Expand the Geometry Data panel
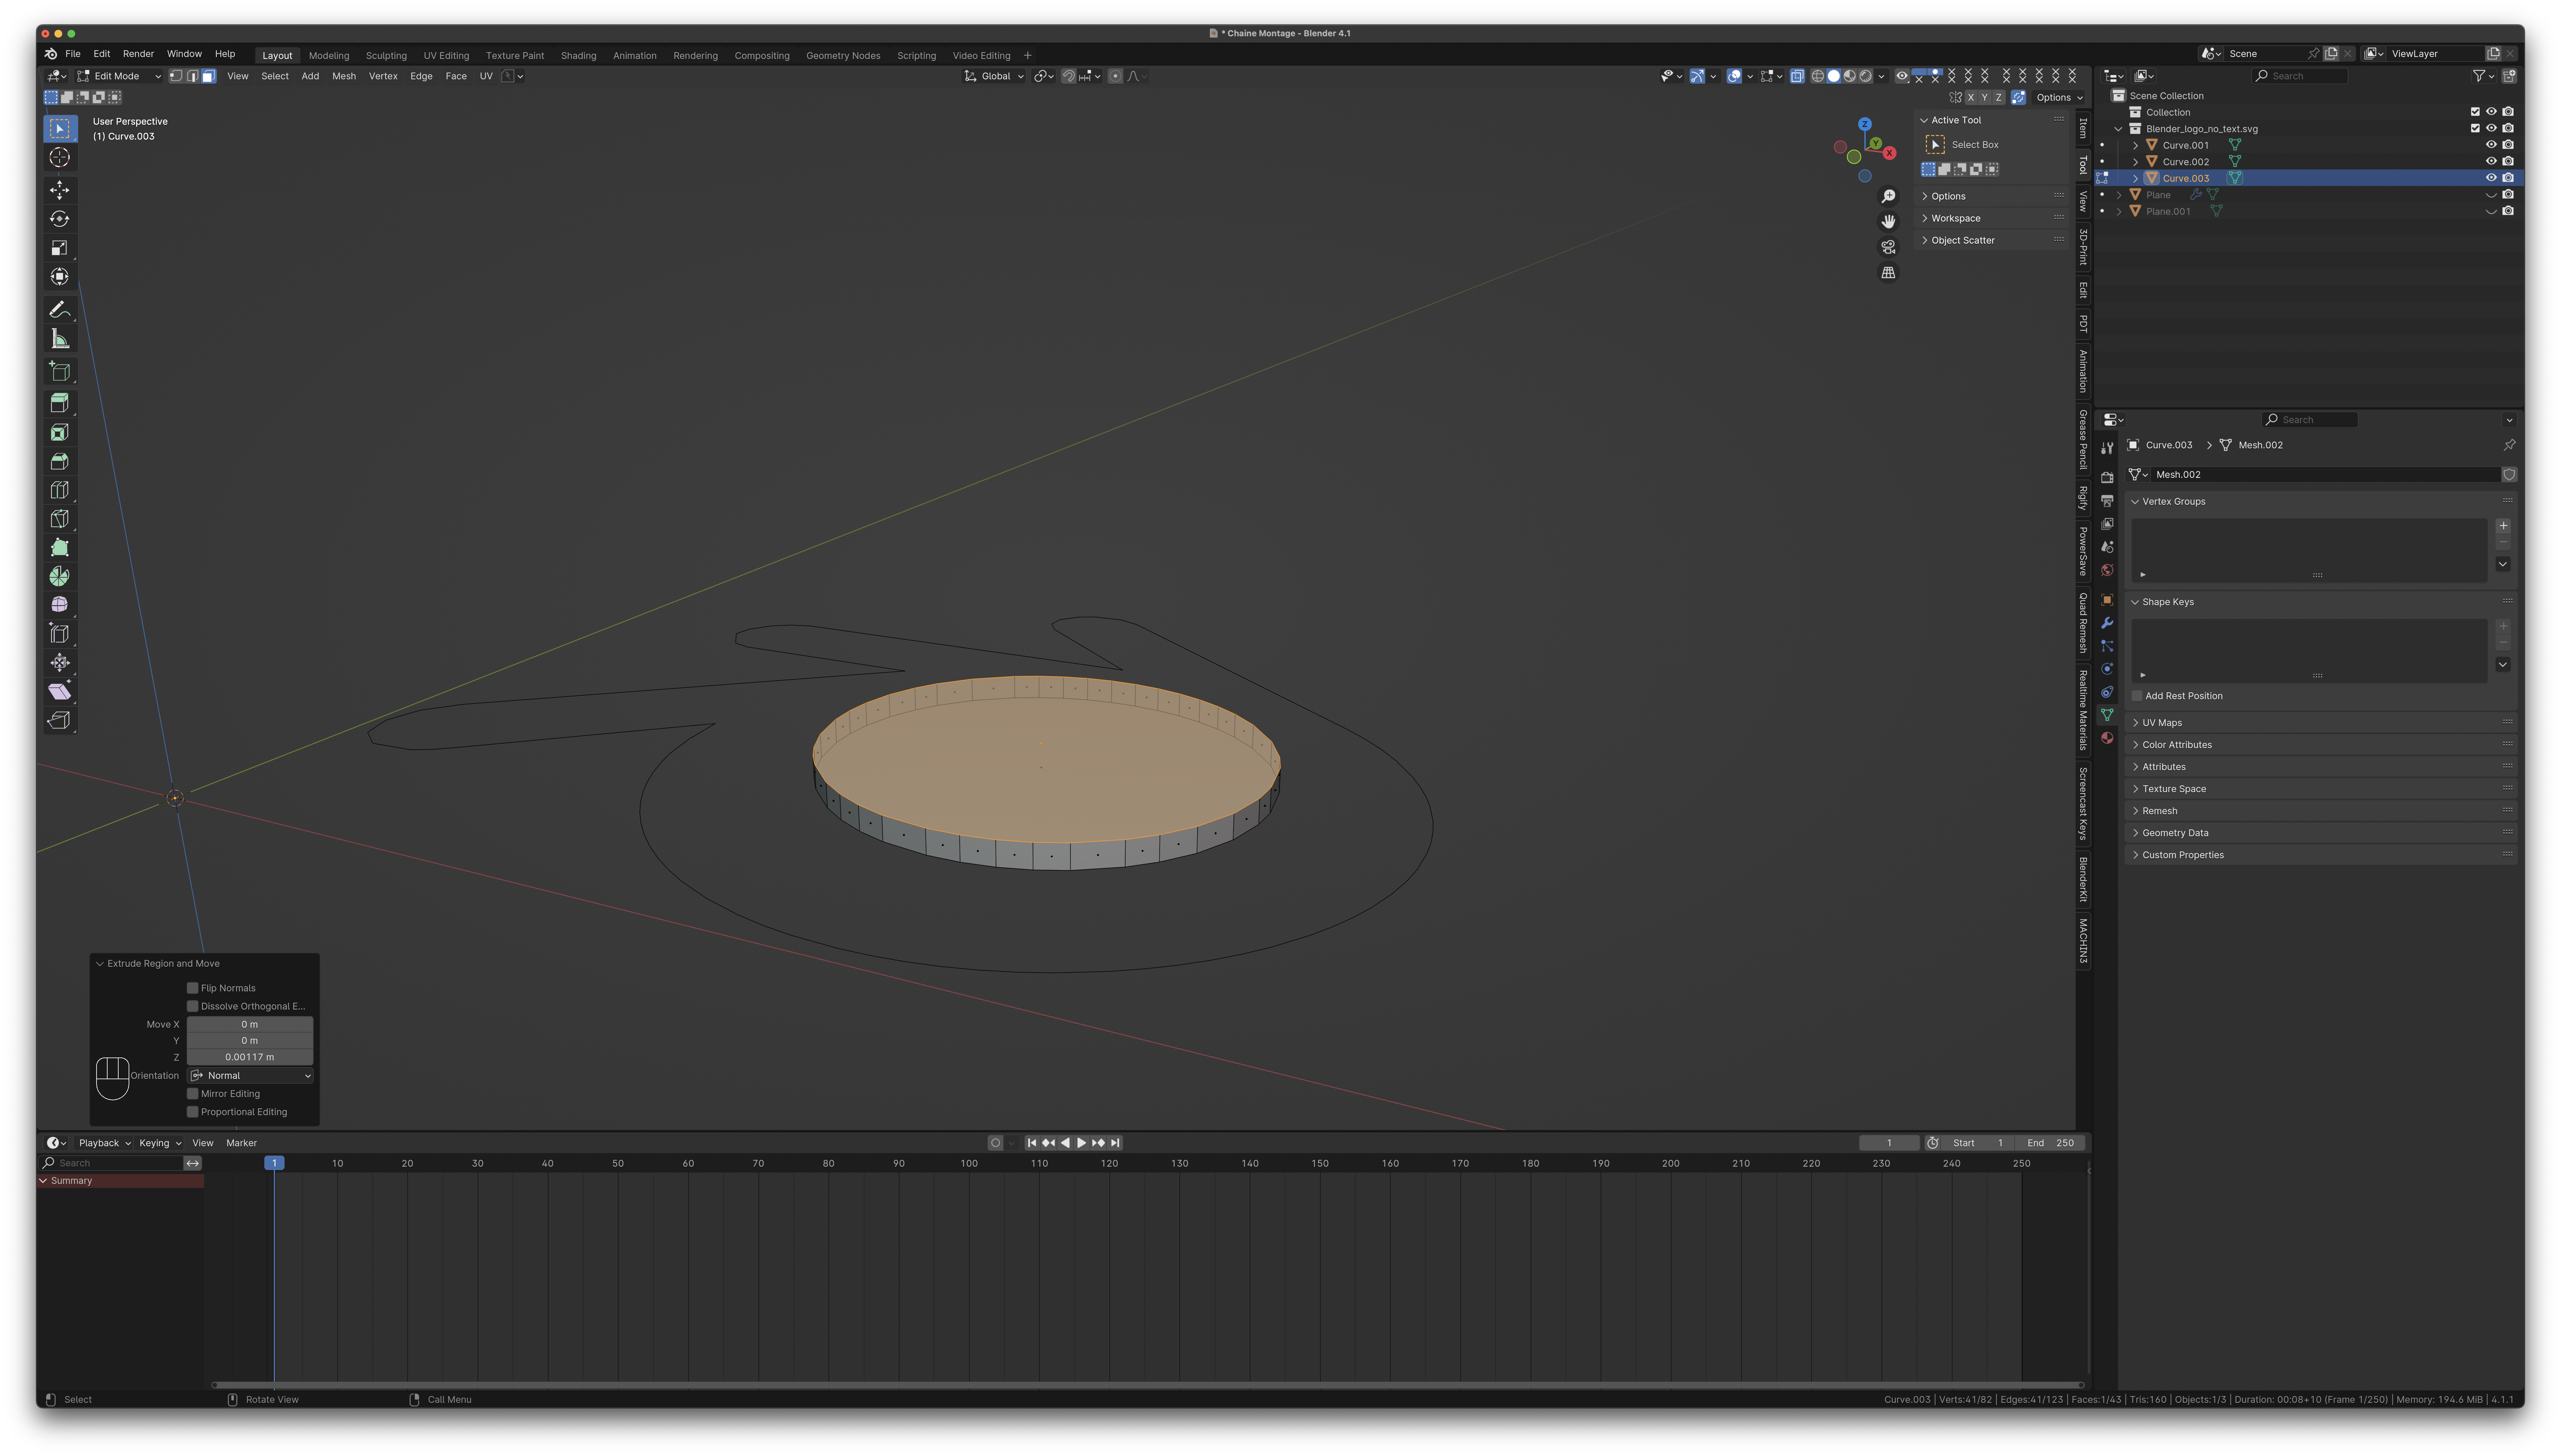 click(x=2175, y=833)
